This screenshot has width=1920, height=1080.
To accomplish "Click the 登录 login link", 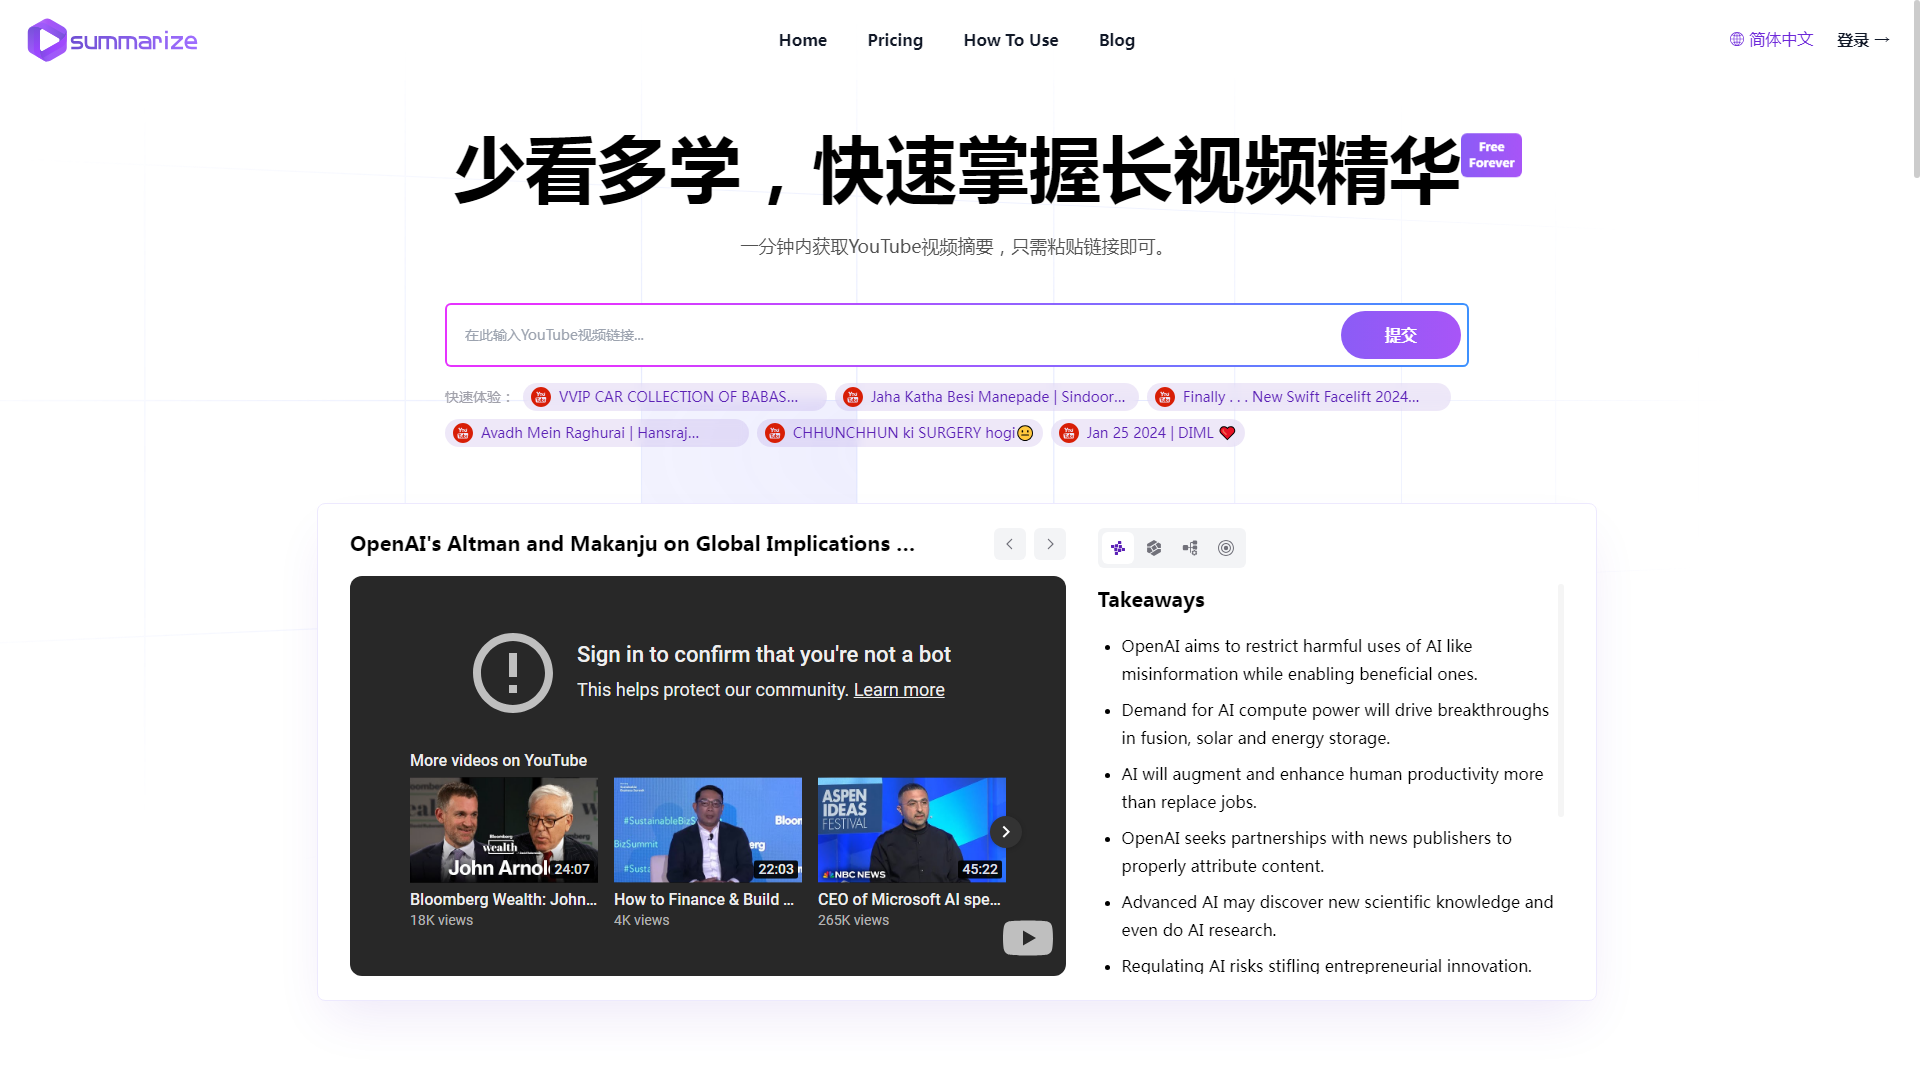I will tap(1863, 40).
